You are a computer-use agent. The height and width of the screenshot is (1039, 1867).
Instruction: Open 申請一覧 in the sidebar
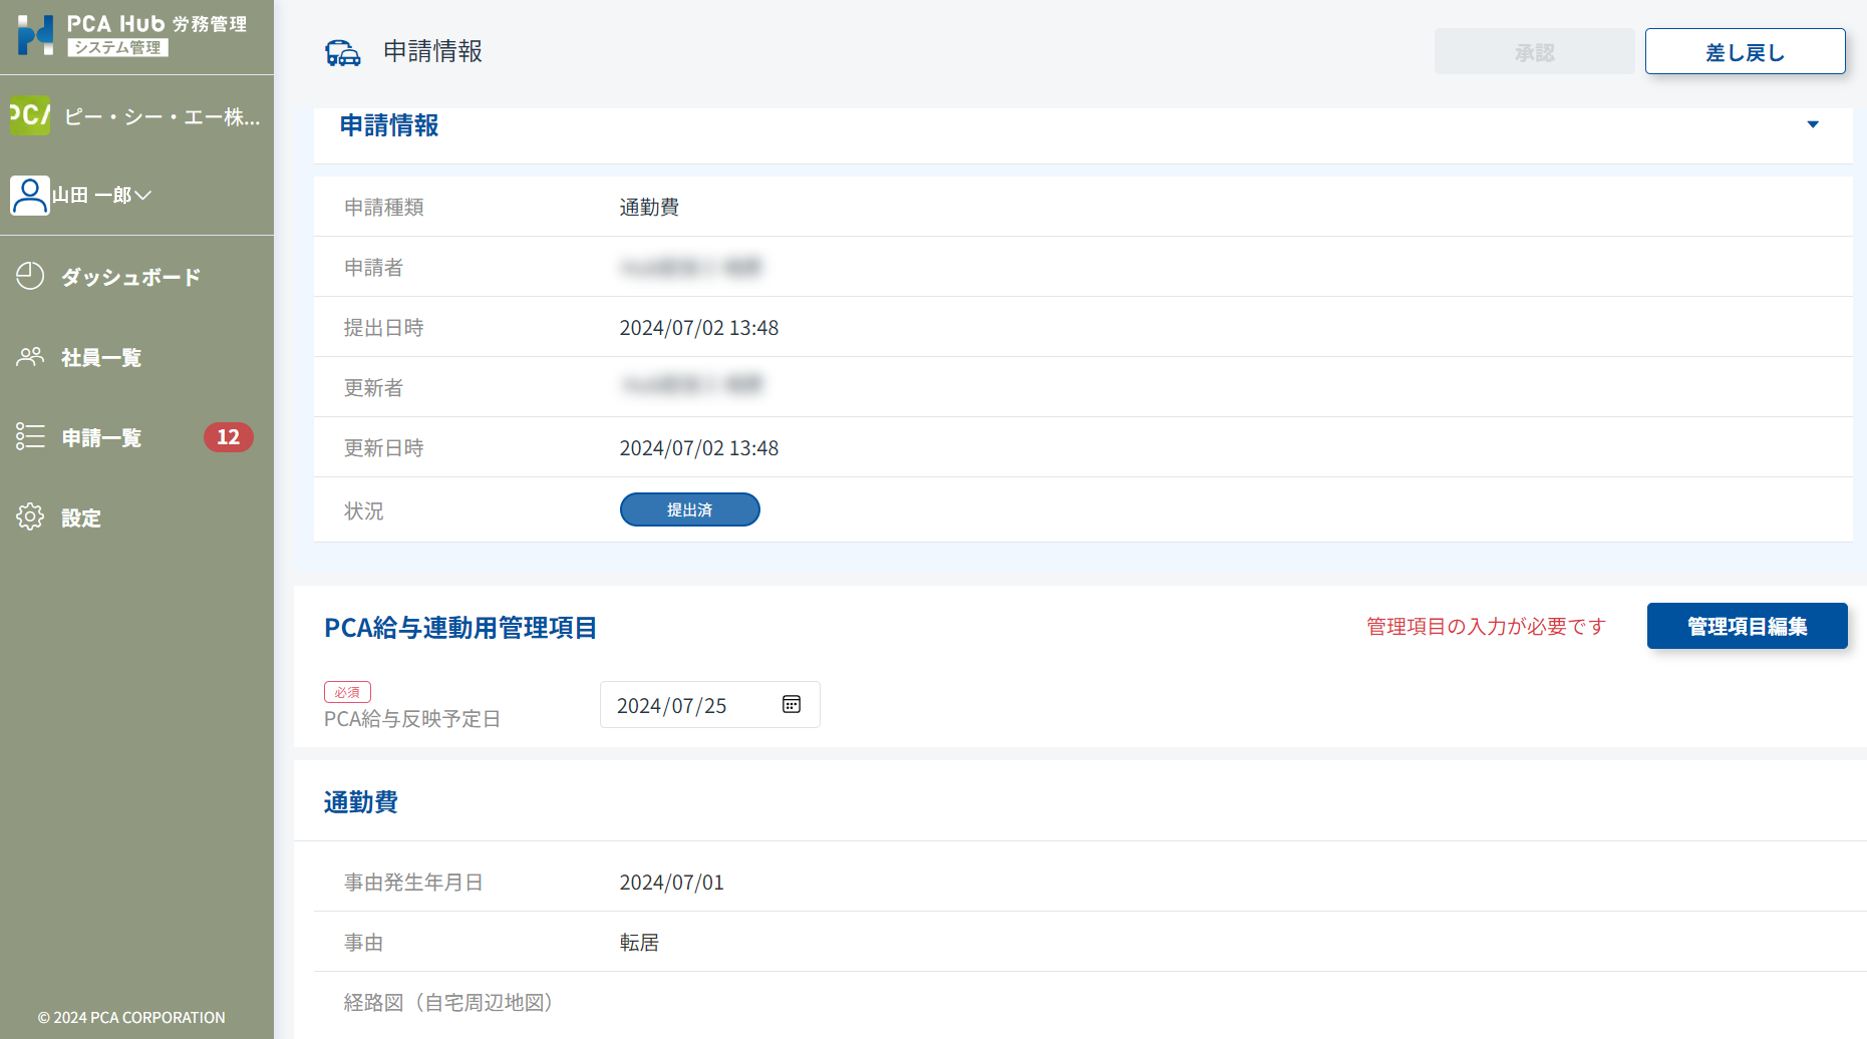tap(101, 437)
